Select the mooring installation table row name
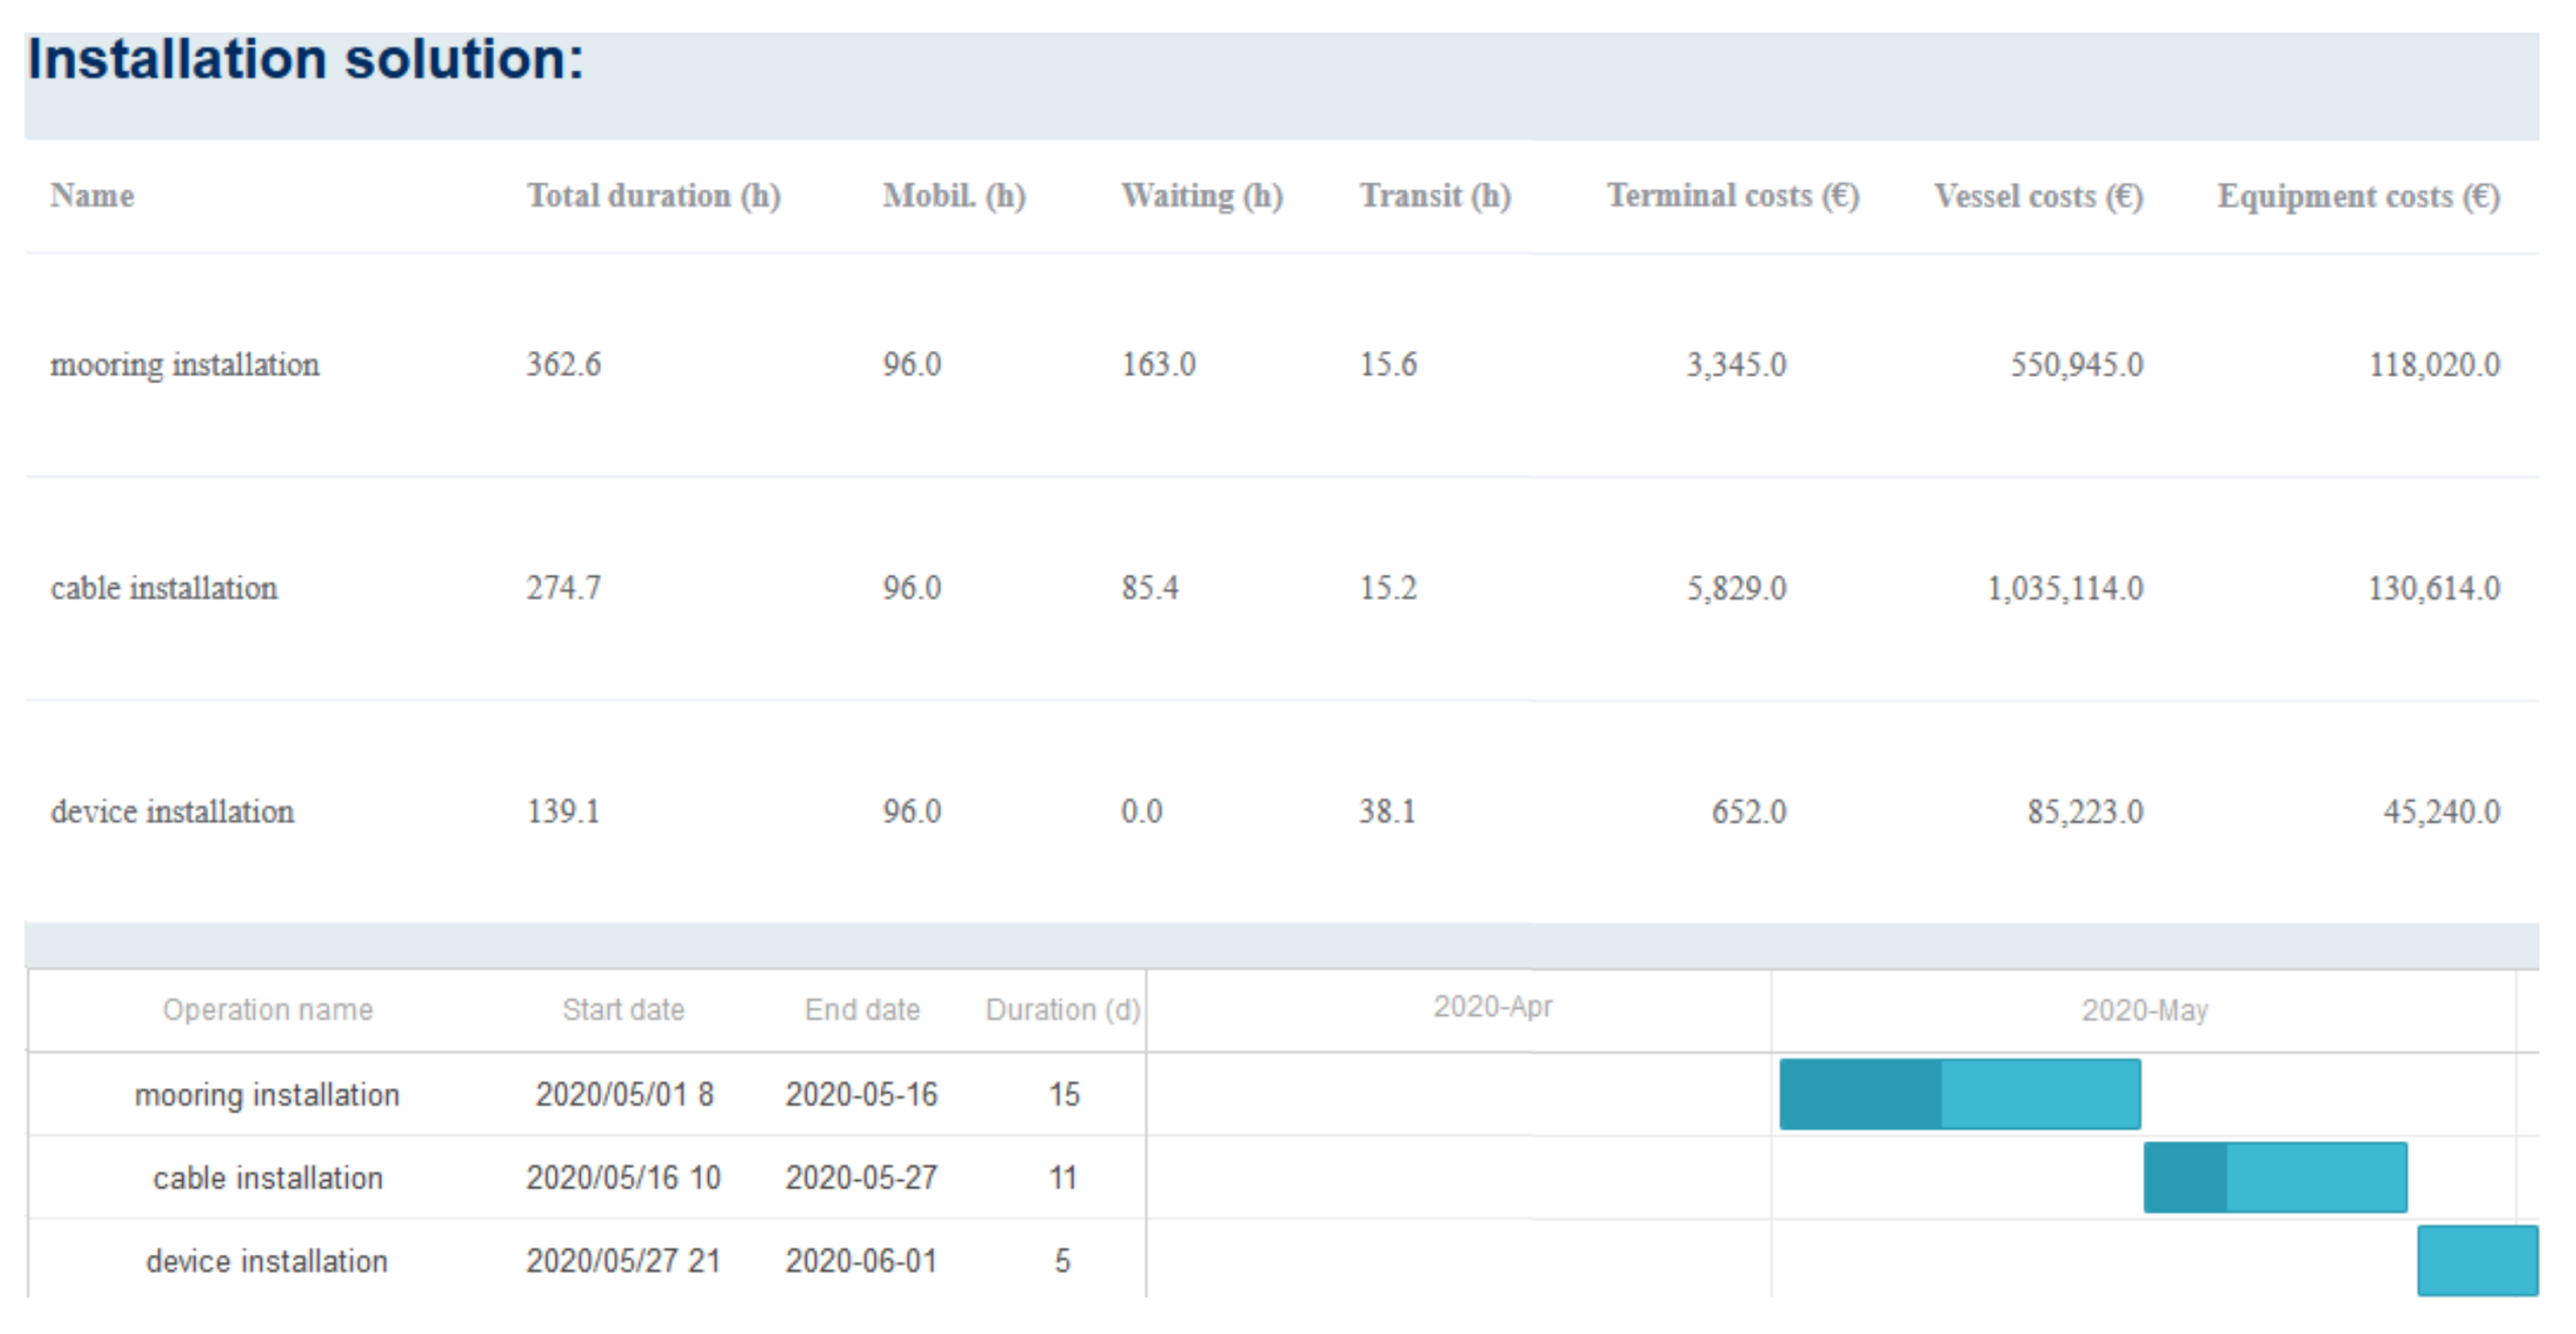Viewport: 2576px width, 1334px height. pyautogui.click(x=185, y=364)
